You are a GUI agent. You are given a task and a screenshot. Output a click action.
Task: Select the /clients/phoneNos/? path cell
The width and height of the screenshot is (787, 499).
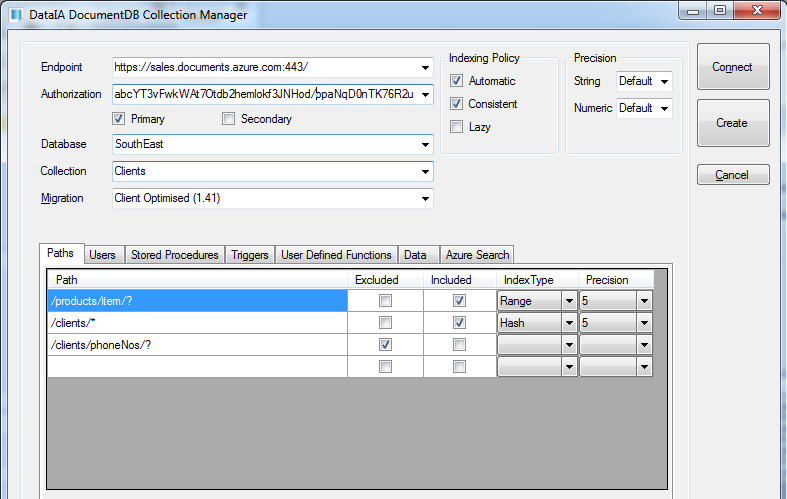[197, 345]
